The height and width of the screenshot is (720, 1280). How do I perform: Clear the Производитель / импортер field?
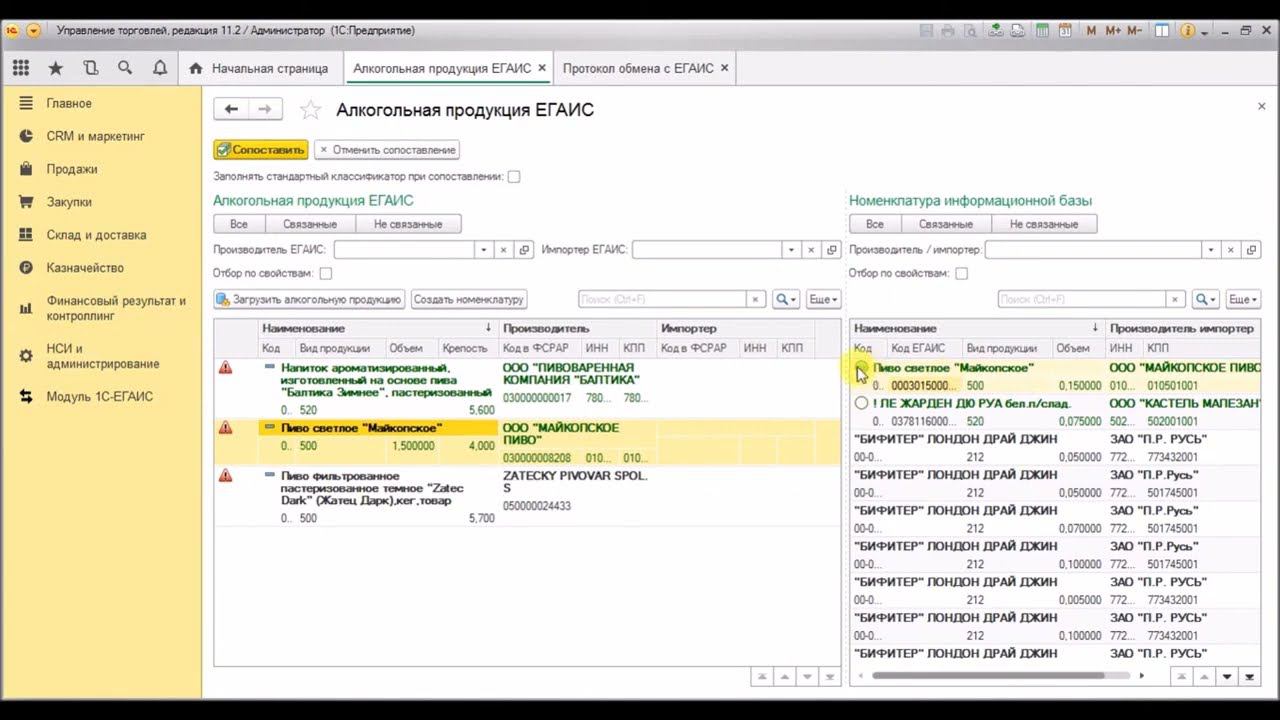coord(1232,250)
